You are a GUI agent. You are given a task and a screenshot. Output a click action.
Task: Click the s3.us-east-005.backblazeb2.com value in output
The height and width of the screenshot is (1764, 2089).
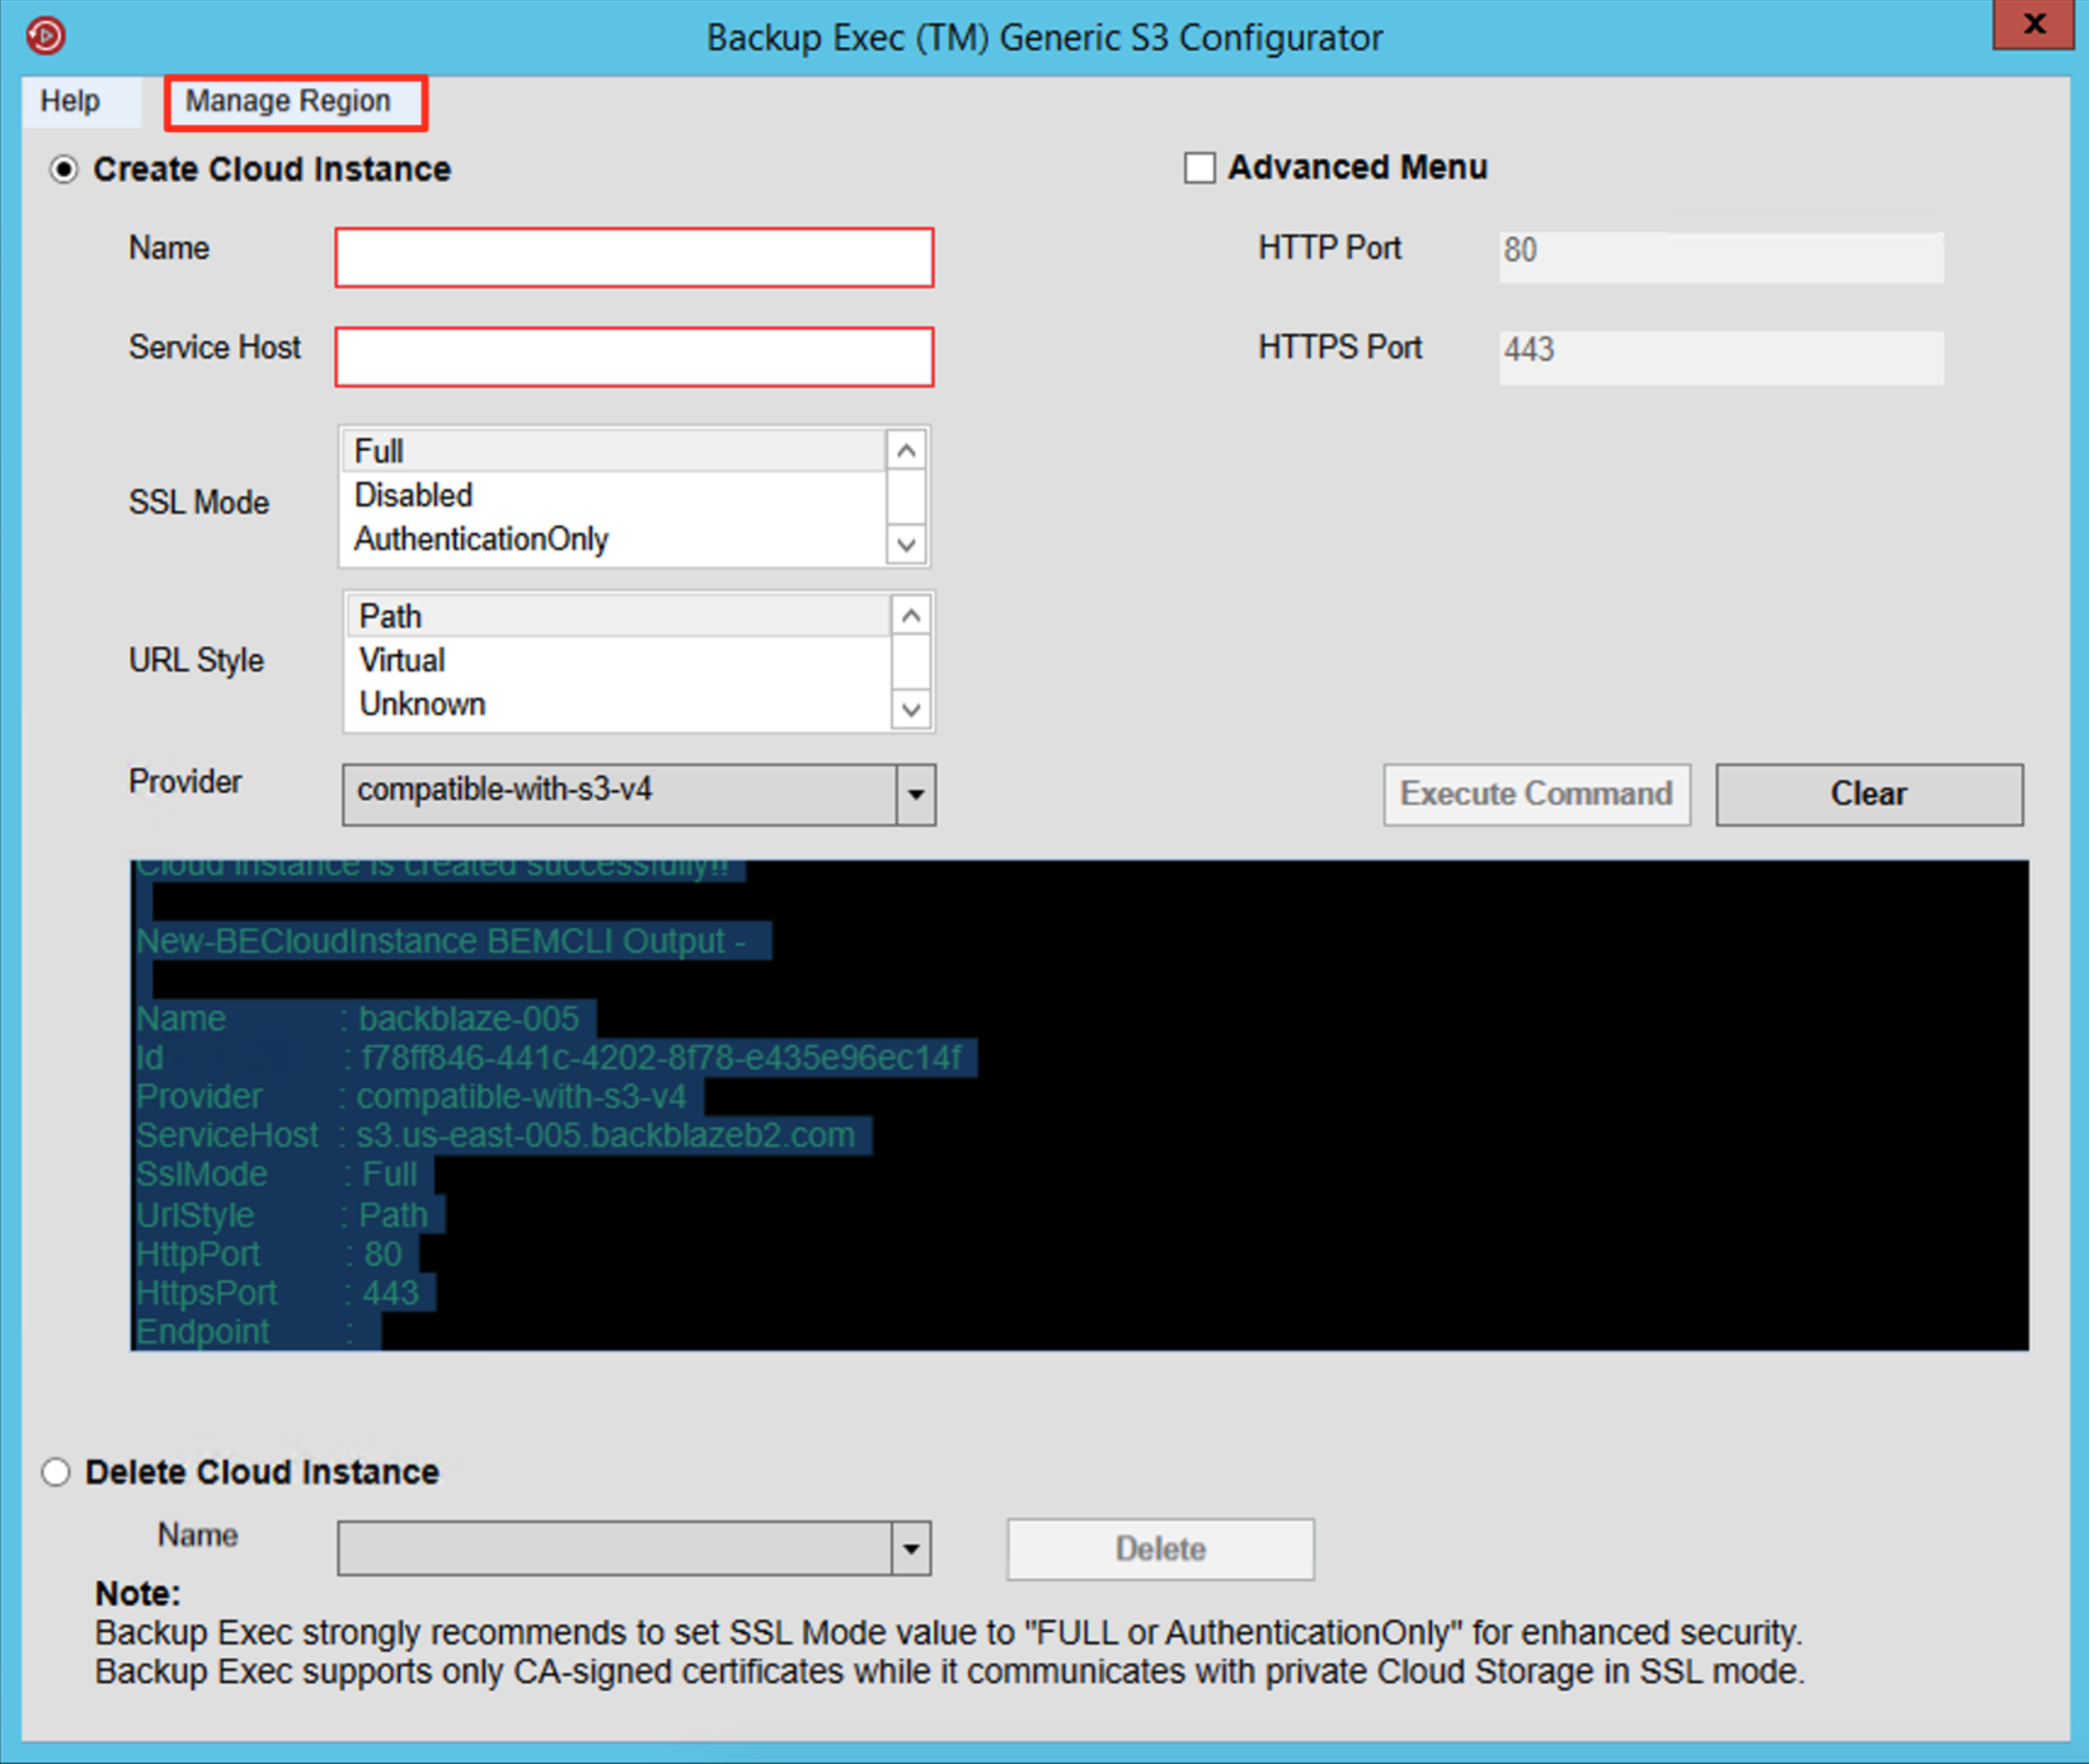tap(606, 1136)
